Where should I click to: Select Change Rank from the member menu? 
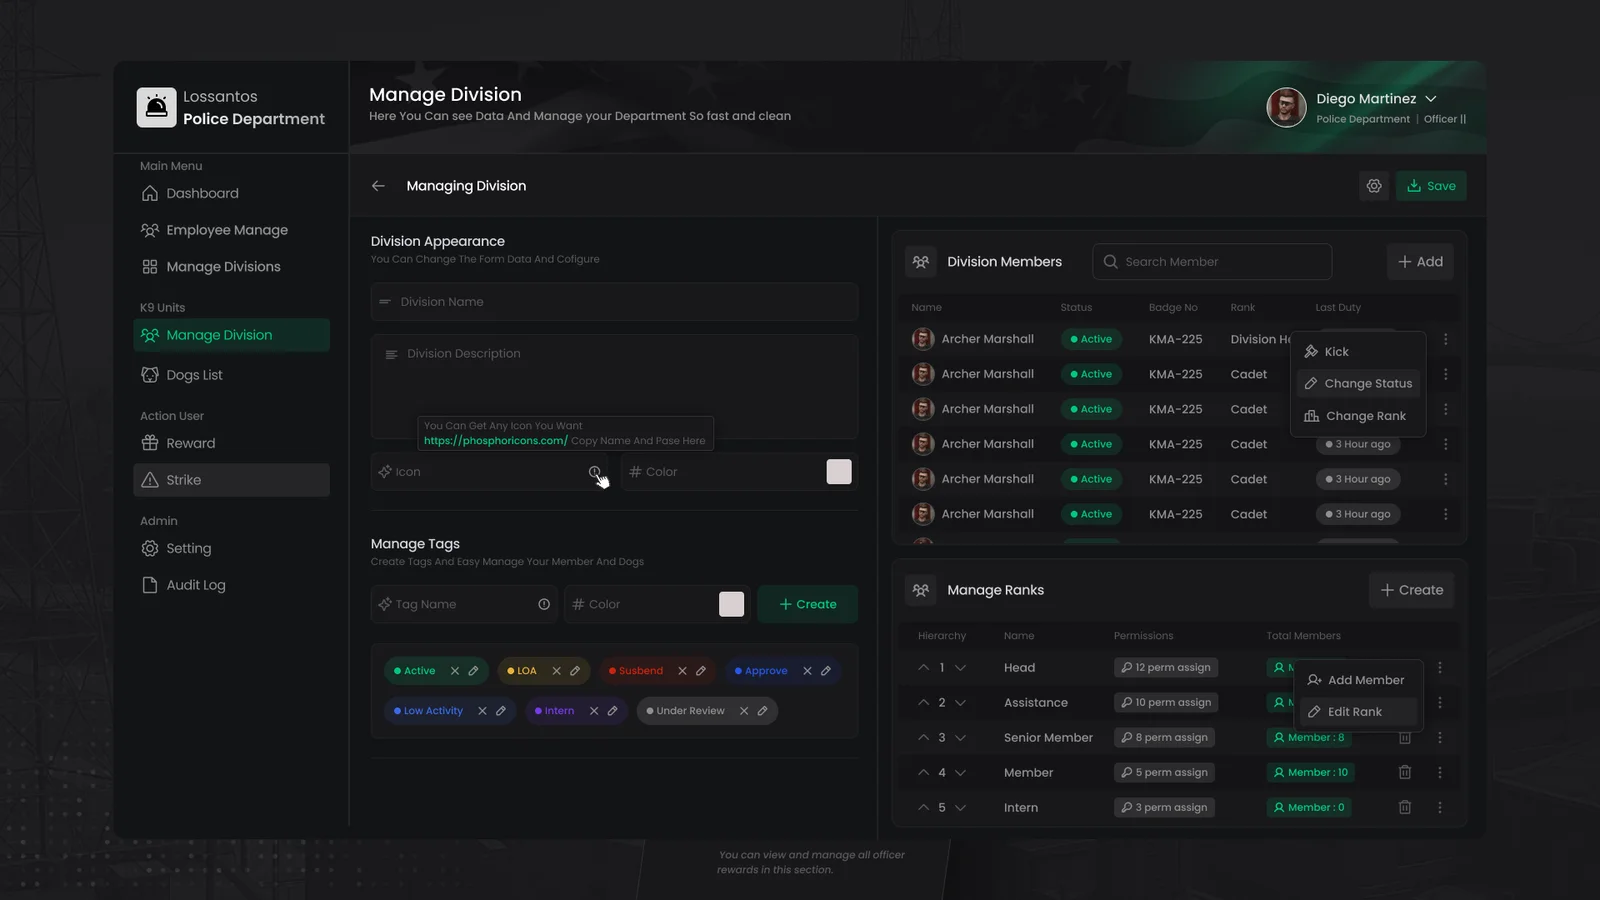pyautogui.click(x=1365, y=416)
